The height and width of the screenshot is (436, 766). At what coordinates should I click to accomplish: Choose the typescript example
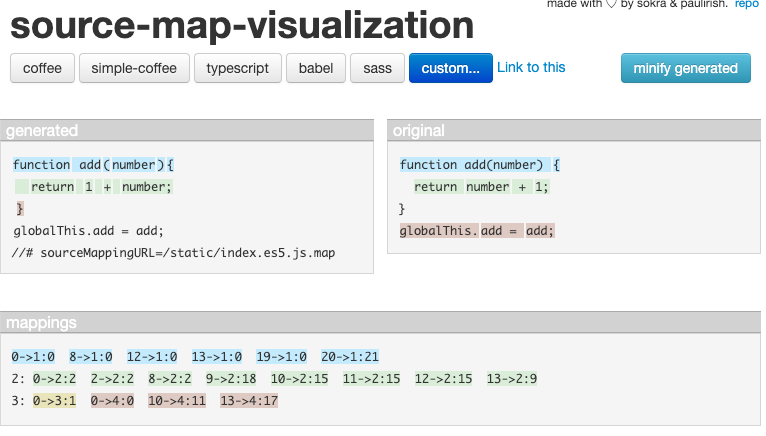point(240,68)
